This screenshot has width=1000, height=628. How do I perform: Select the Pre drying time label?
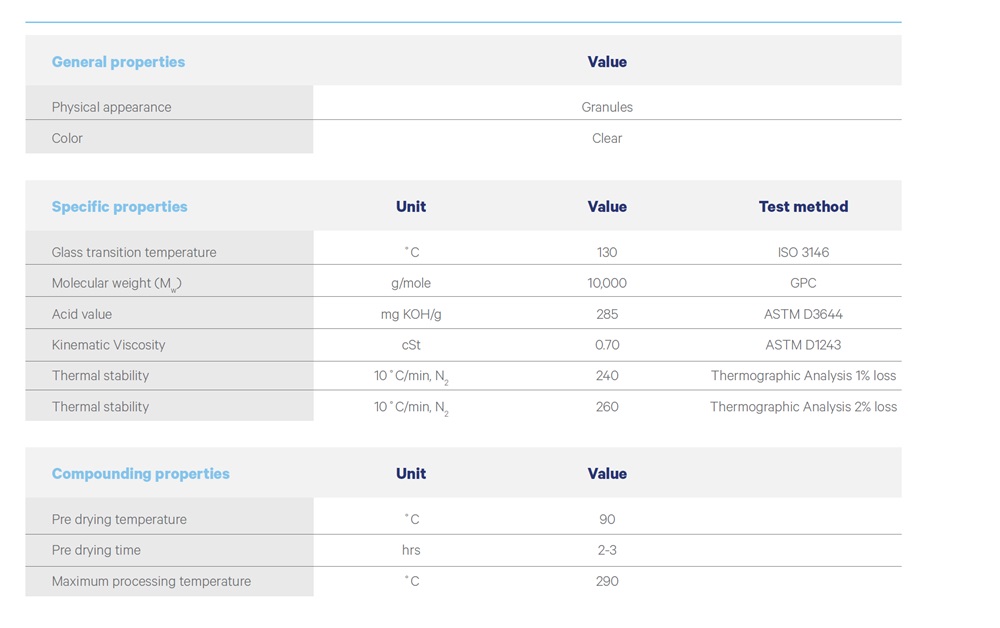[96, 550]
